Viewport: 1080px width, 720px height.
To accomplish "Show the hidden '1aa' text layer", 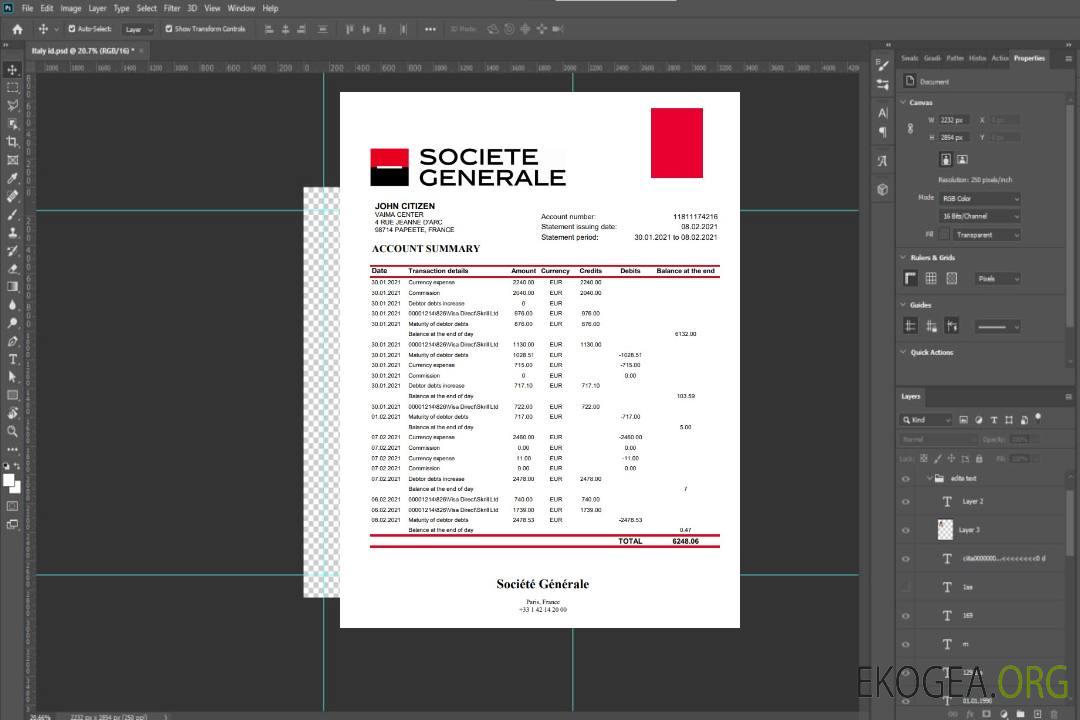I will [906, 587].
